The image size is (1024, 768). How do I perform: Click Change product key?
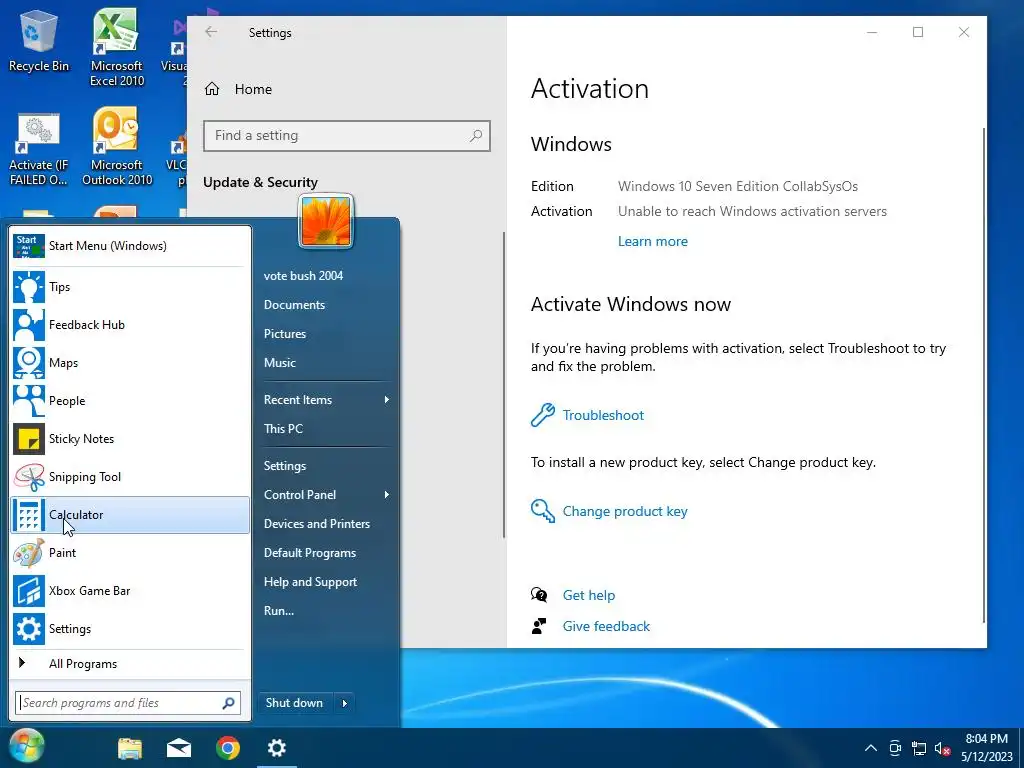click(x=625, y=511)
